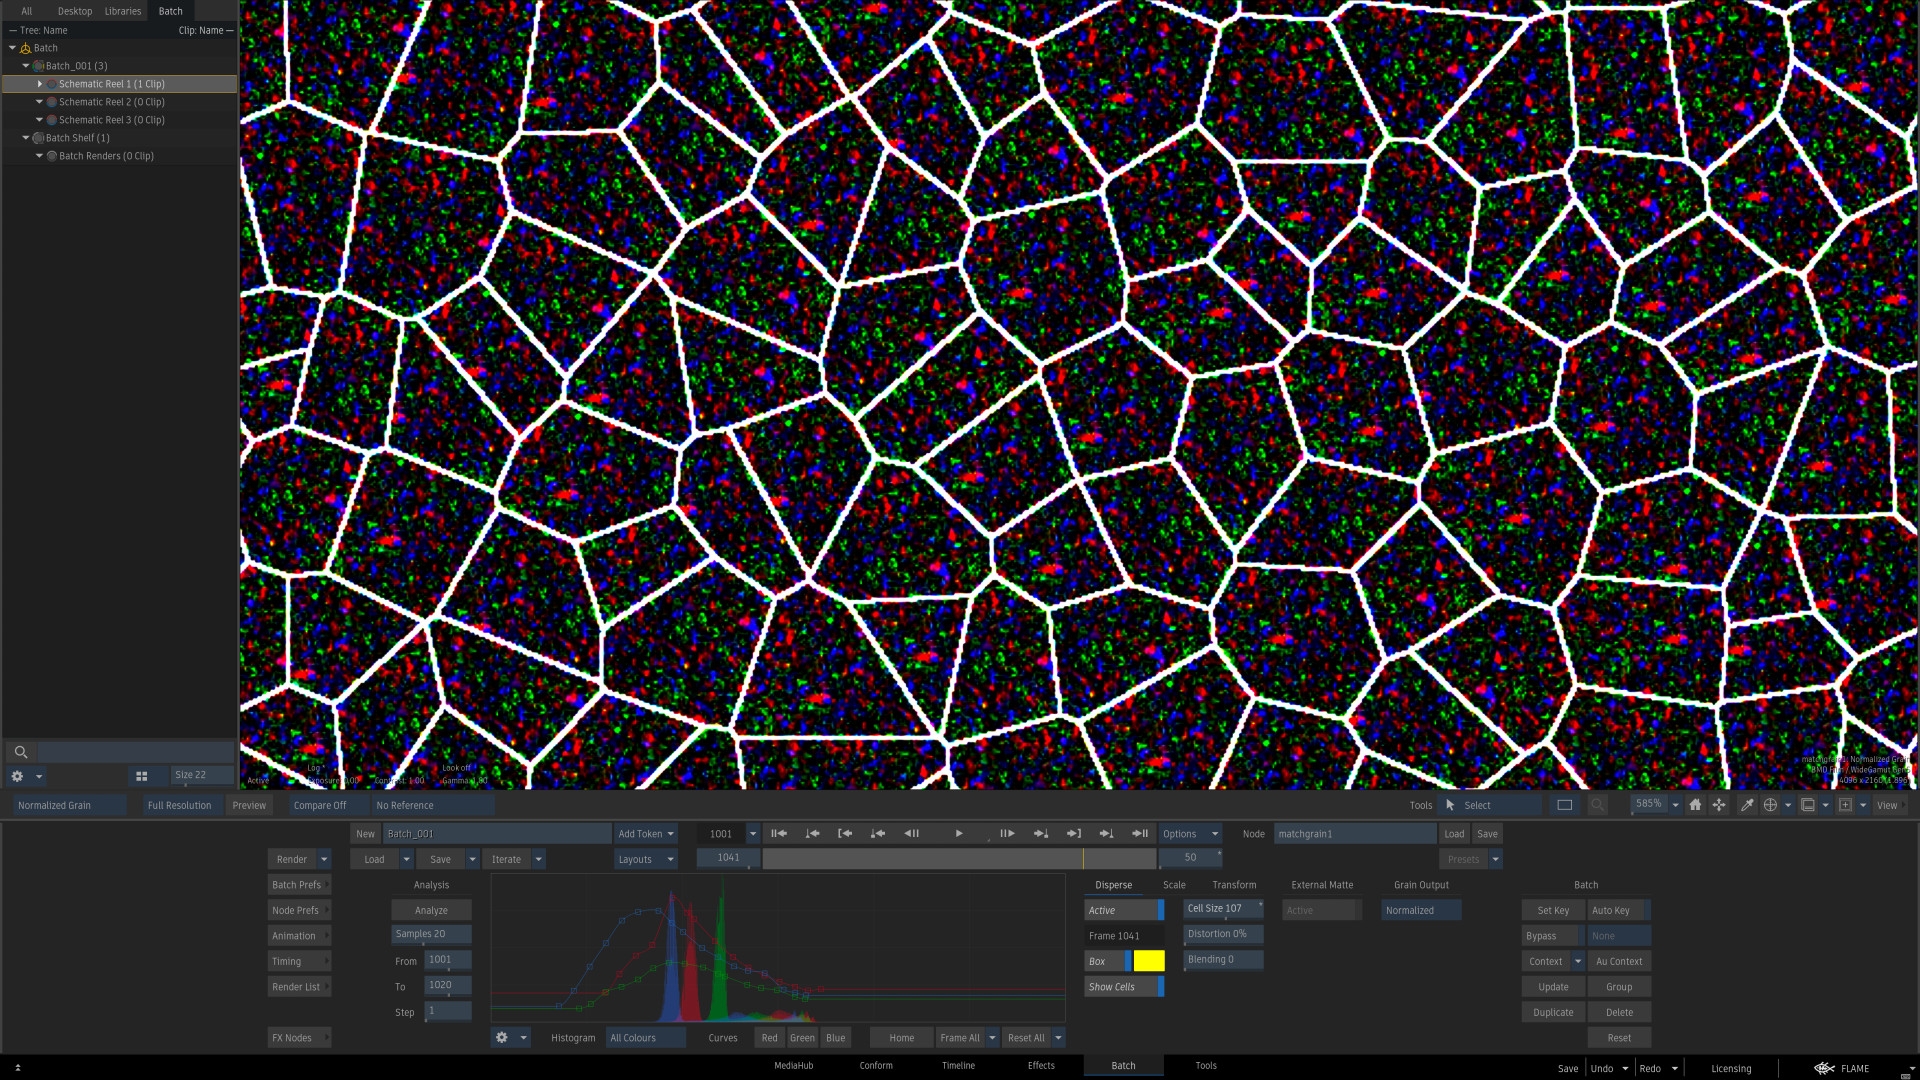
Task: Toggle the Active button under Disperse
Action: (x=1118, y=910)
